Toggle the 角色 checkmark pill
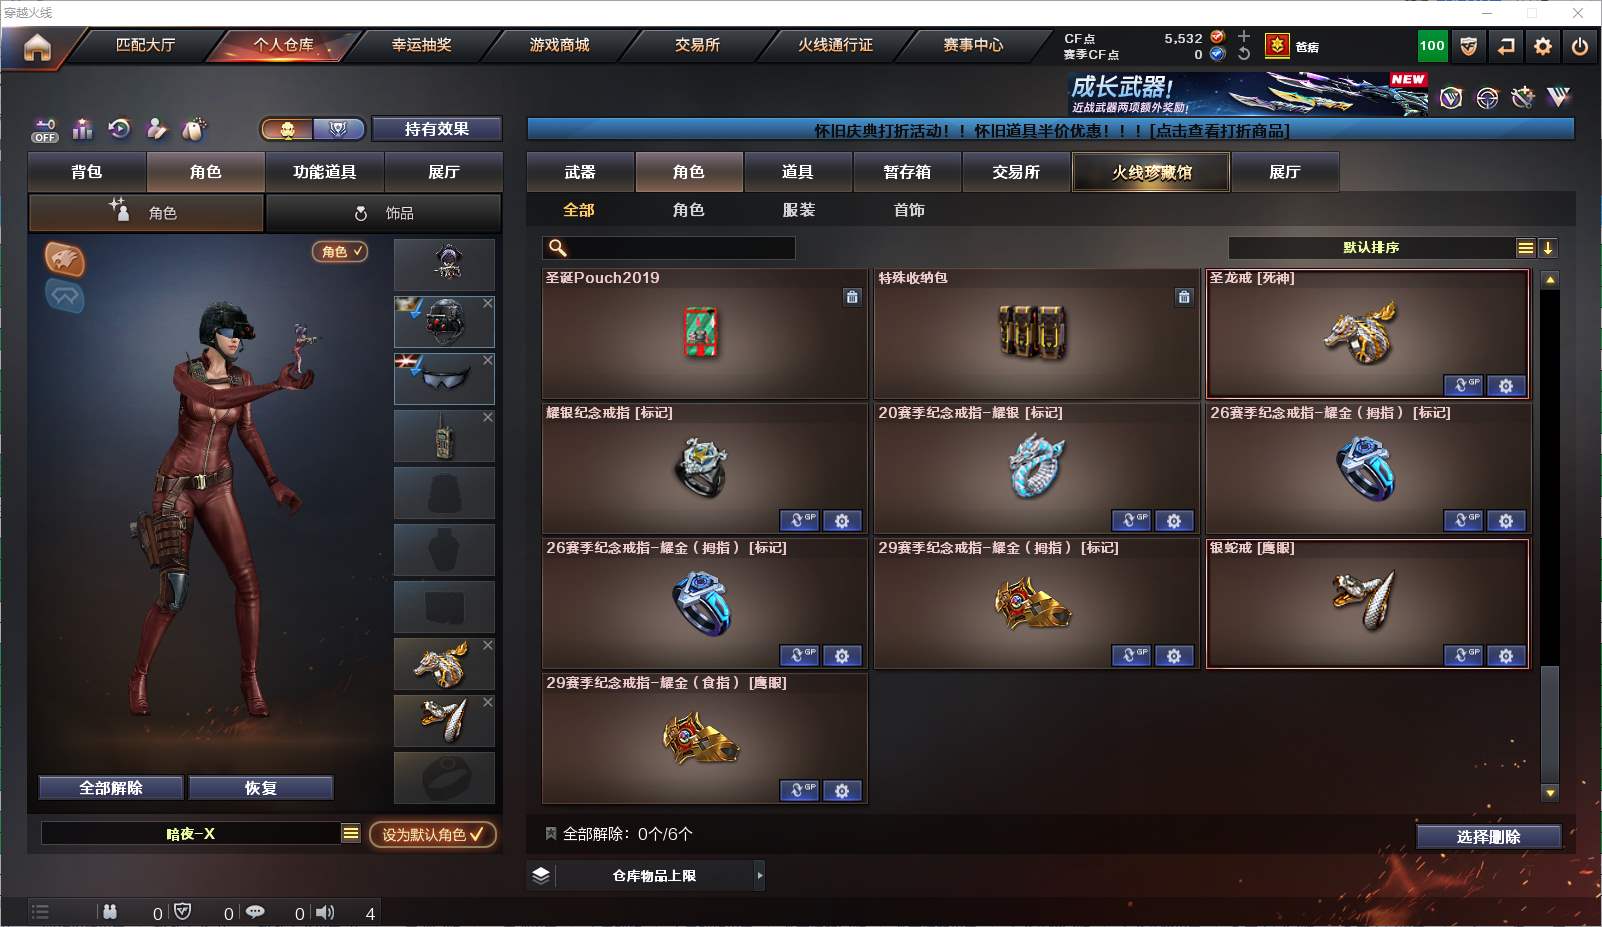Screen dimensions: 1602x927 pos(340,252)
